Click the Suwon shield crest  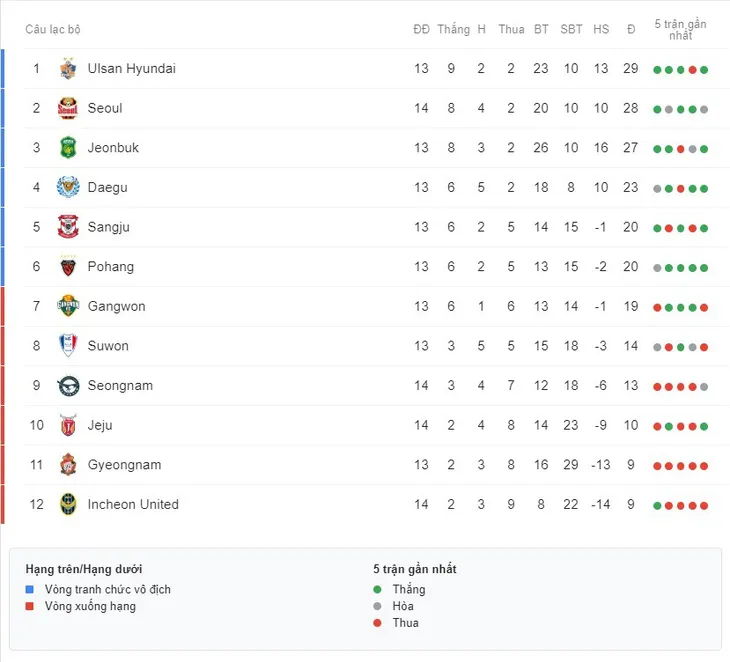coord(68,345)
